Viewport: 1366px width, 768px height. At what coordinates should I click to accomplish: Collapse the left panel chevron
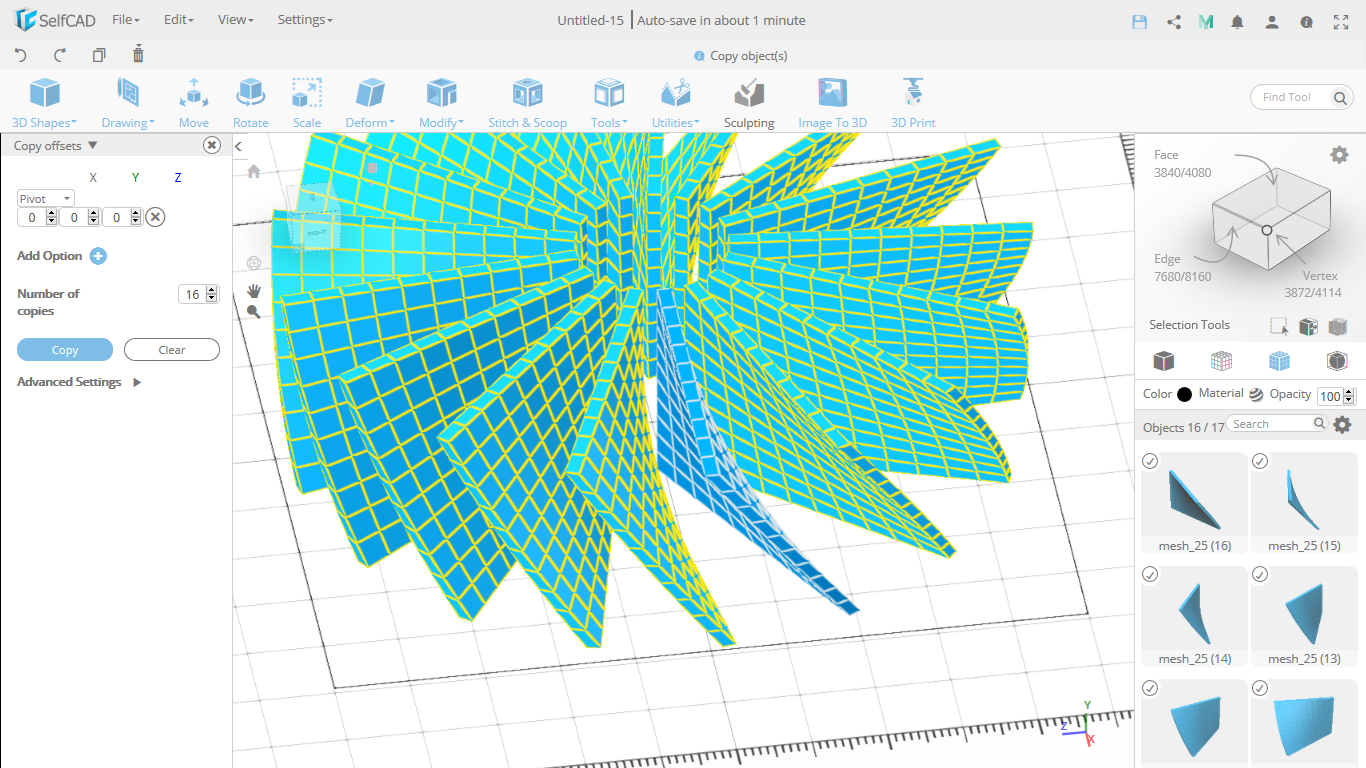tap(238, 147)
